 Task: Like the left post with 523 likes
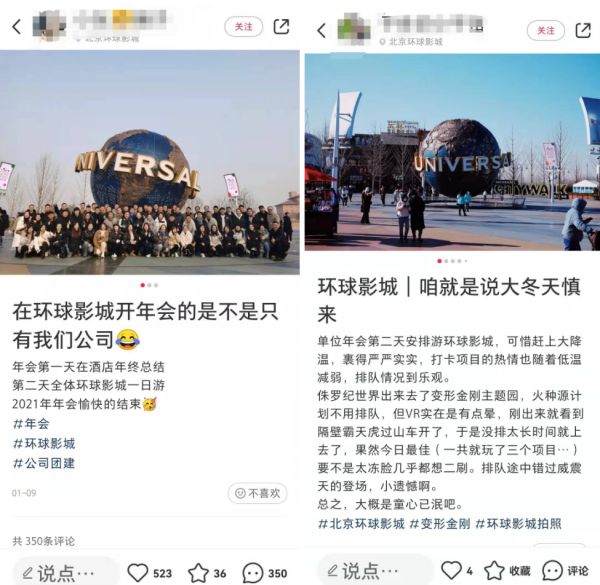[138, 572]
